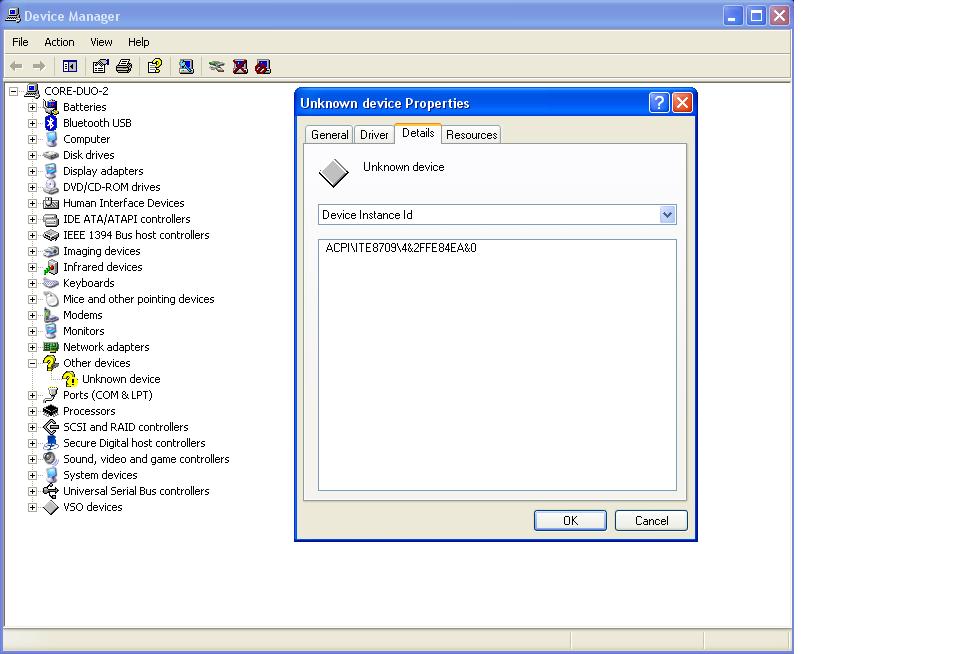Select Mice and other pointing devices
This screenshot has width=960, height=654.
[x=138, y=299]
